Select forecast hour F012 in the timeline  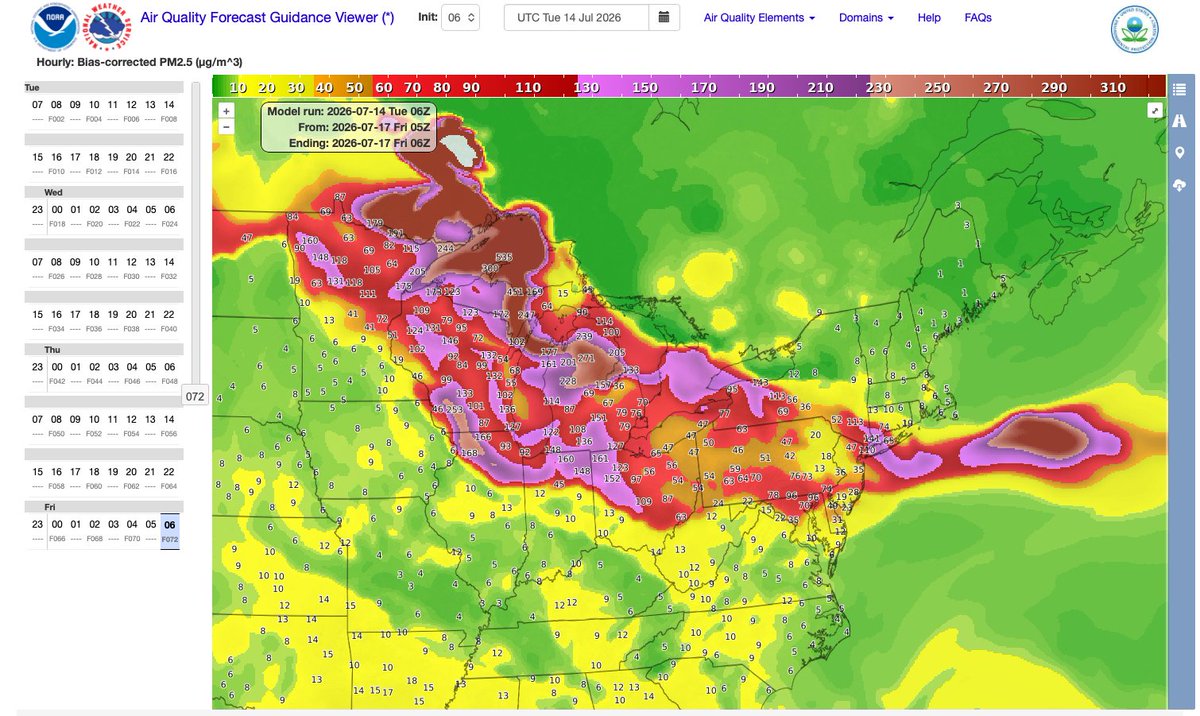tap(94, 172)
